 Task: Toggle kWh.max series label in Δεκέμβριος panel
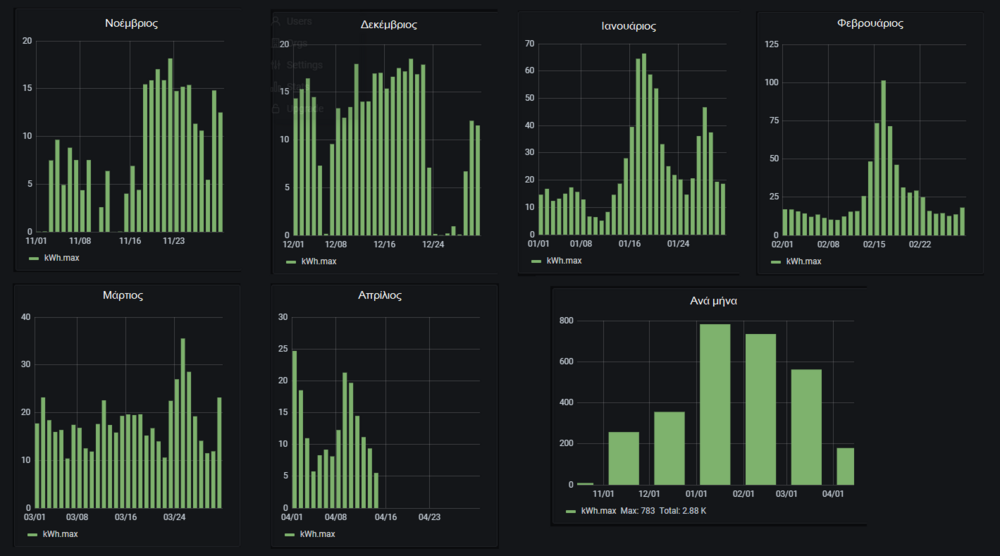[319, 262]
